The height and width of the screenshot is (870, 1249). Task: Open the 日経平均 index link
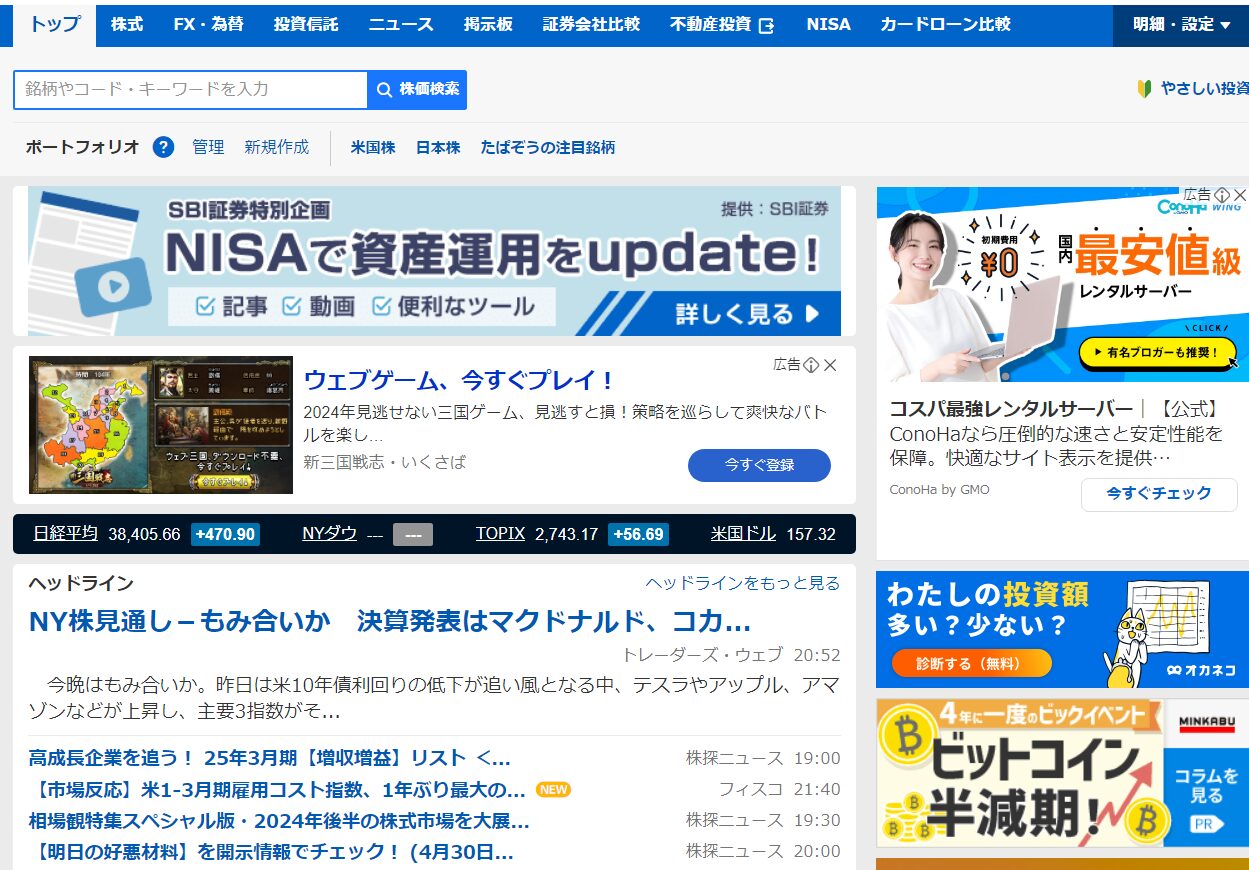(x=65, y=533)
